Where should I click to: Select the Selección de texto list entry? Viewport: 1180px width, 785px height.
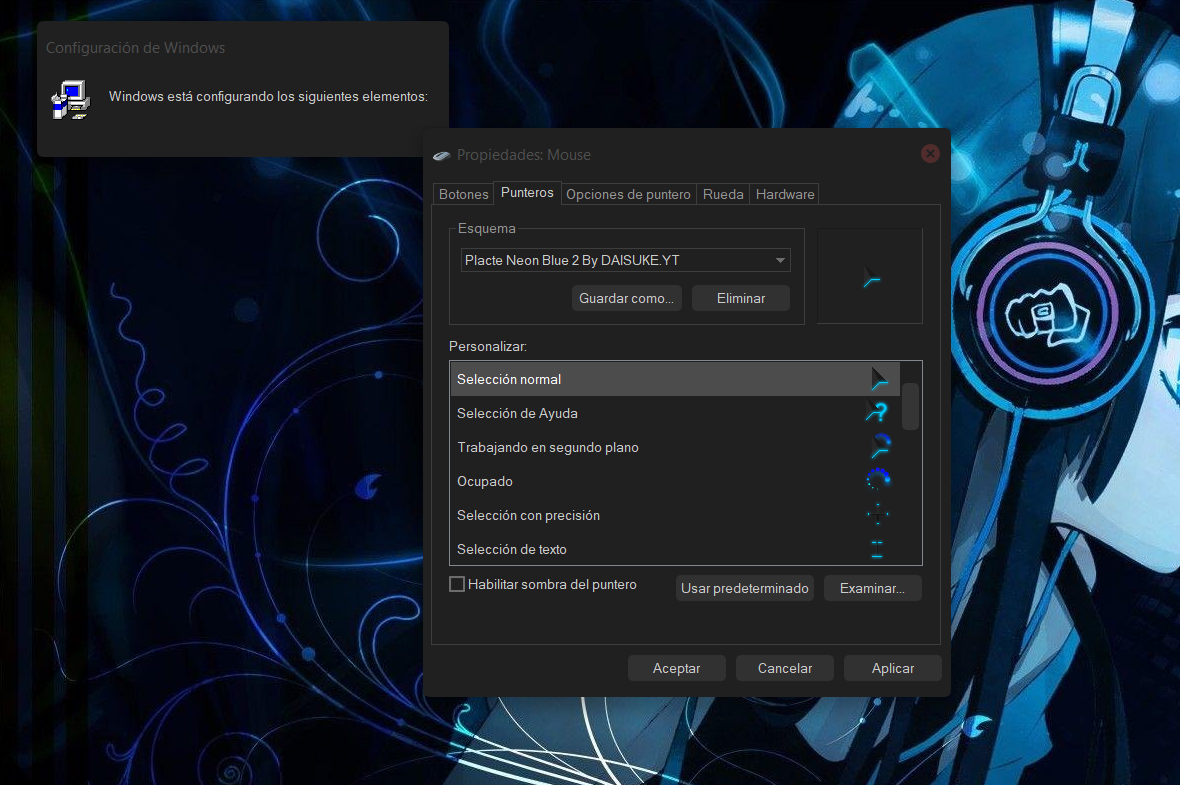[x=600, y=549]
